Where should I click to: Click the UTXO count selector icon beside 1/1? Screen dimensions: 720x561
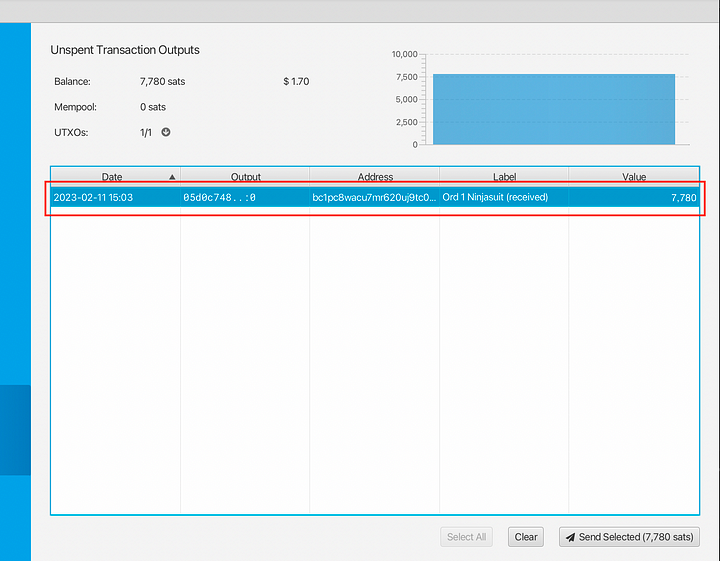click(x=166, y=132)
